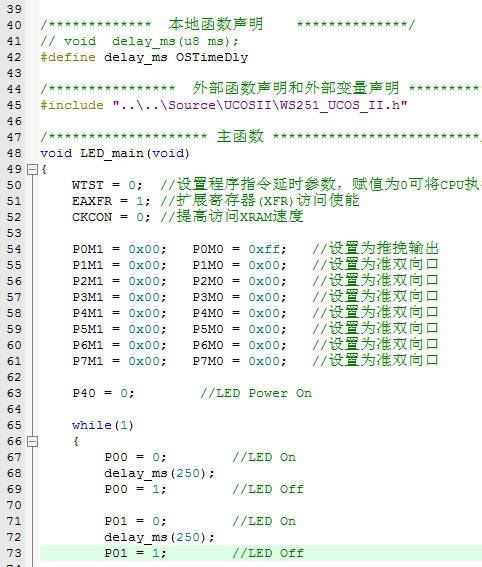Click the CKCON = 0 statement
482x567 pixels.
111,217
